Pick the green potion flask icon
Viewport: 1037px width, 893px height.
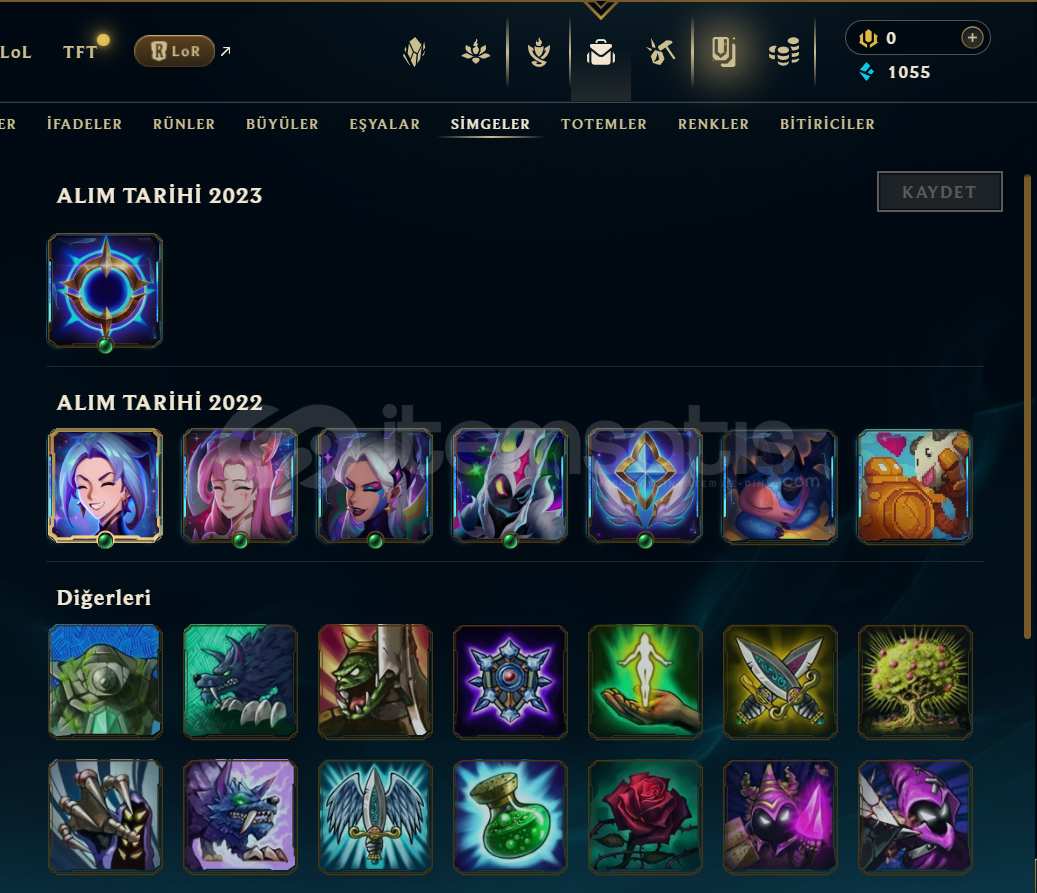pos(510,817)
